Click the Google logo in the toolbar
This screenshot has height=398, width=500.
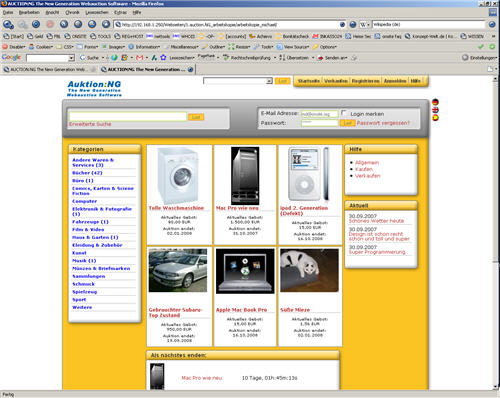(x=11, y=57)
